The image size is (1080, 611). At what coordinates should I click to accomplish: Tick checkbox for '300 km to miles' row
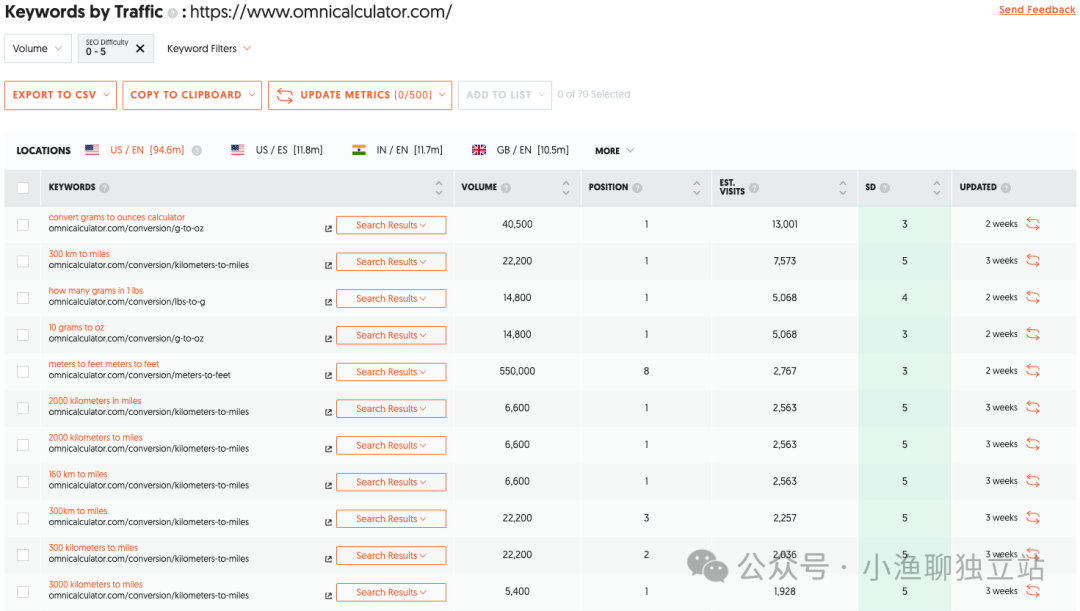(23, 261)
